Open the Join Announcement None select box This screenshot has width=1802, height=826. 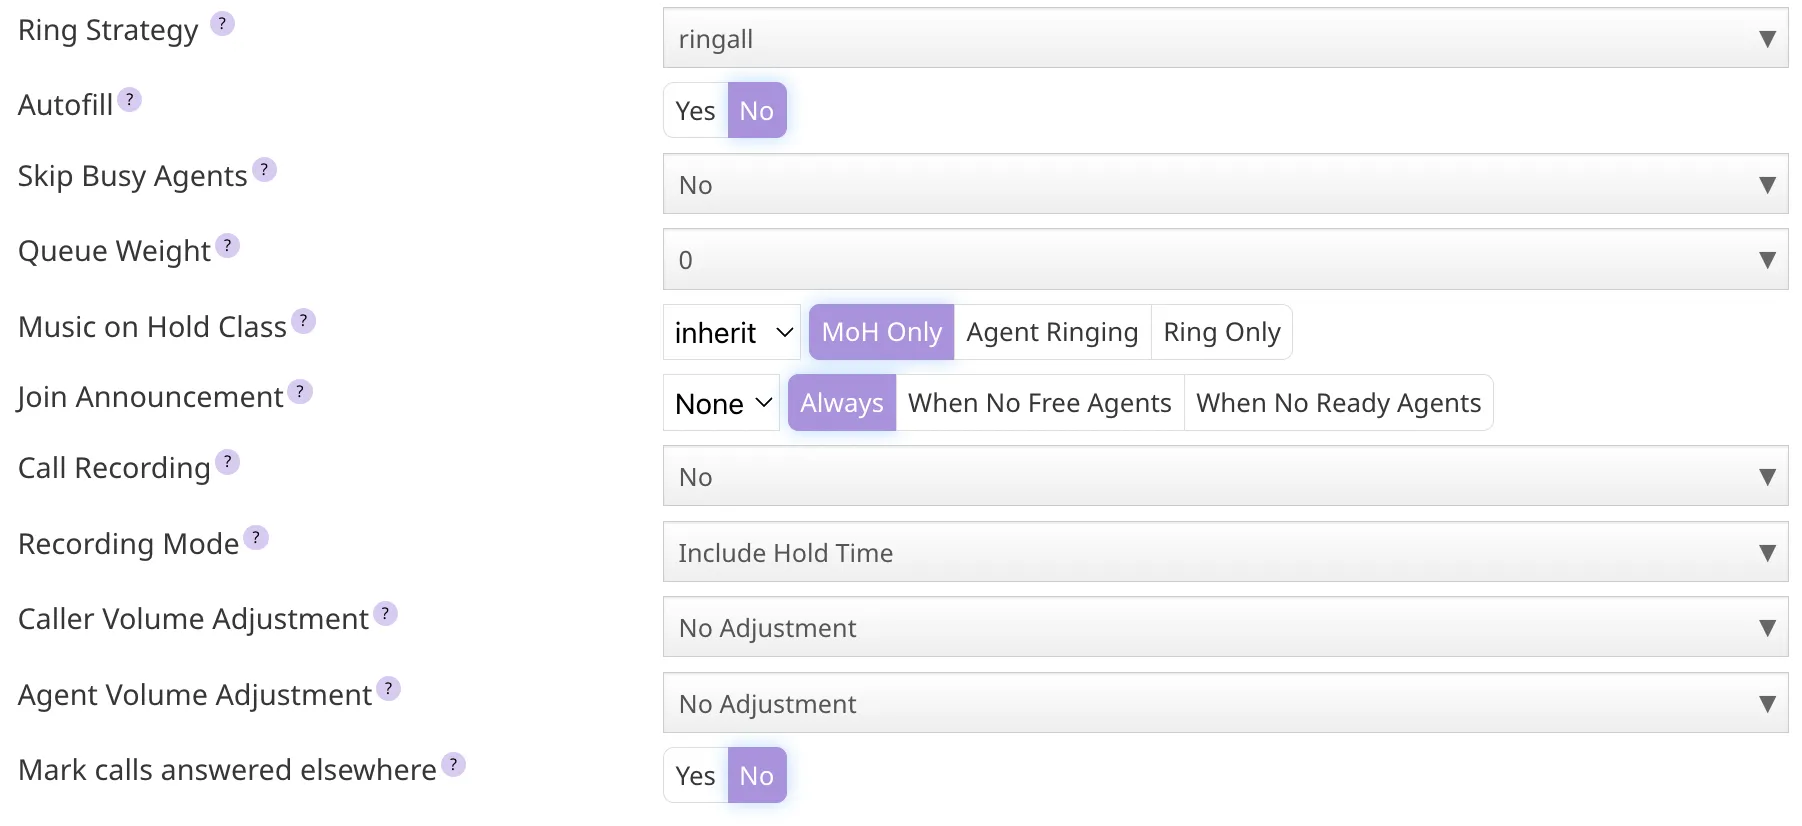point(721,403)
